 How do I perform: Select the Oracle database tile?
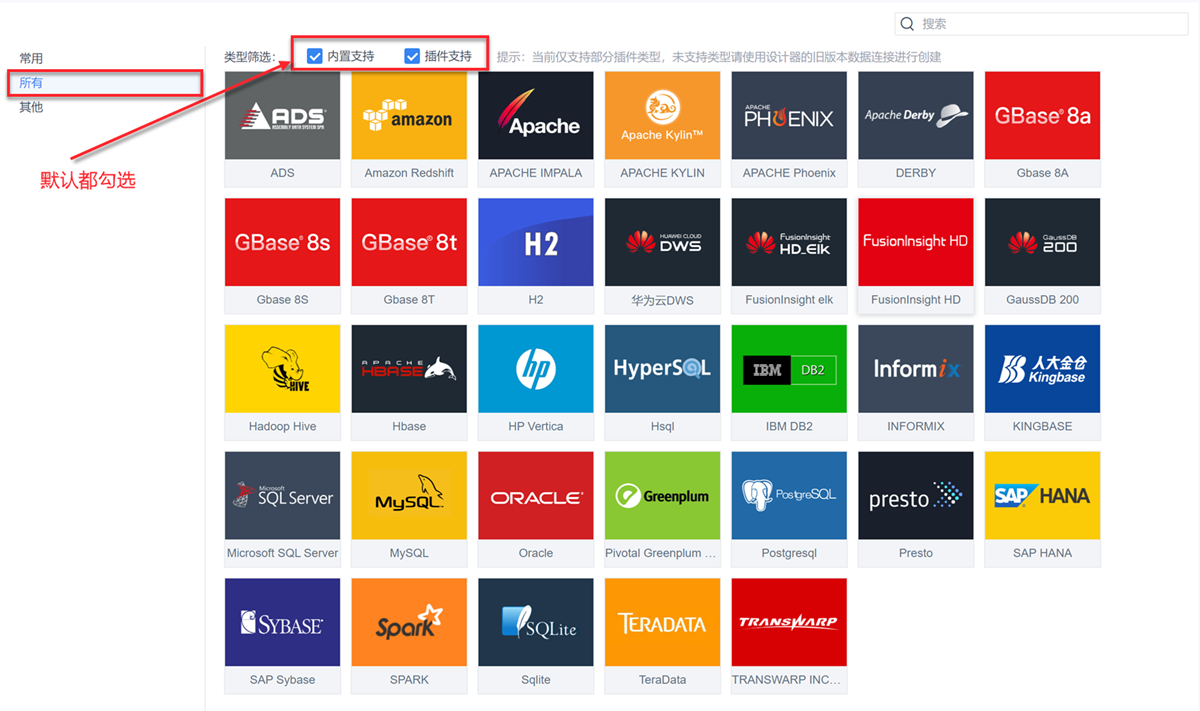point(536,510)
